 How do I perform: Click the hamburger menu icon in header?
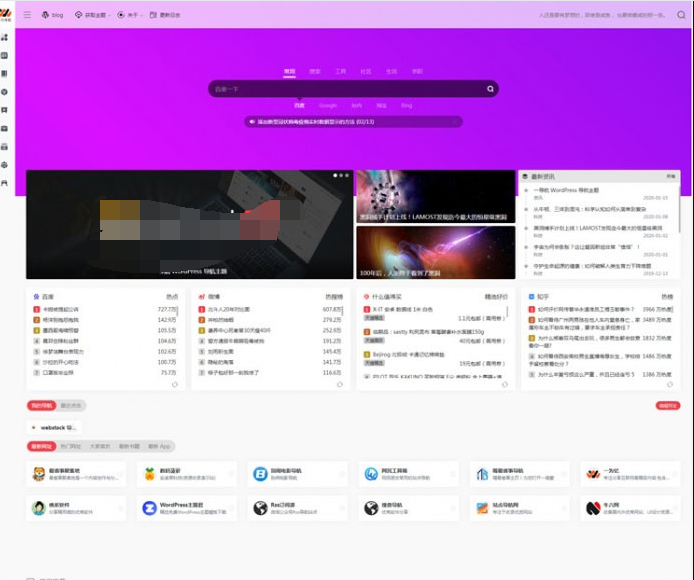(x=27, y=16)
